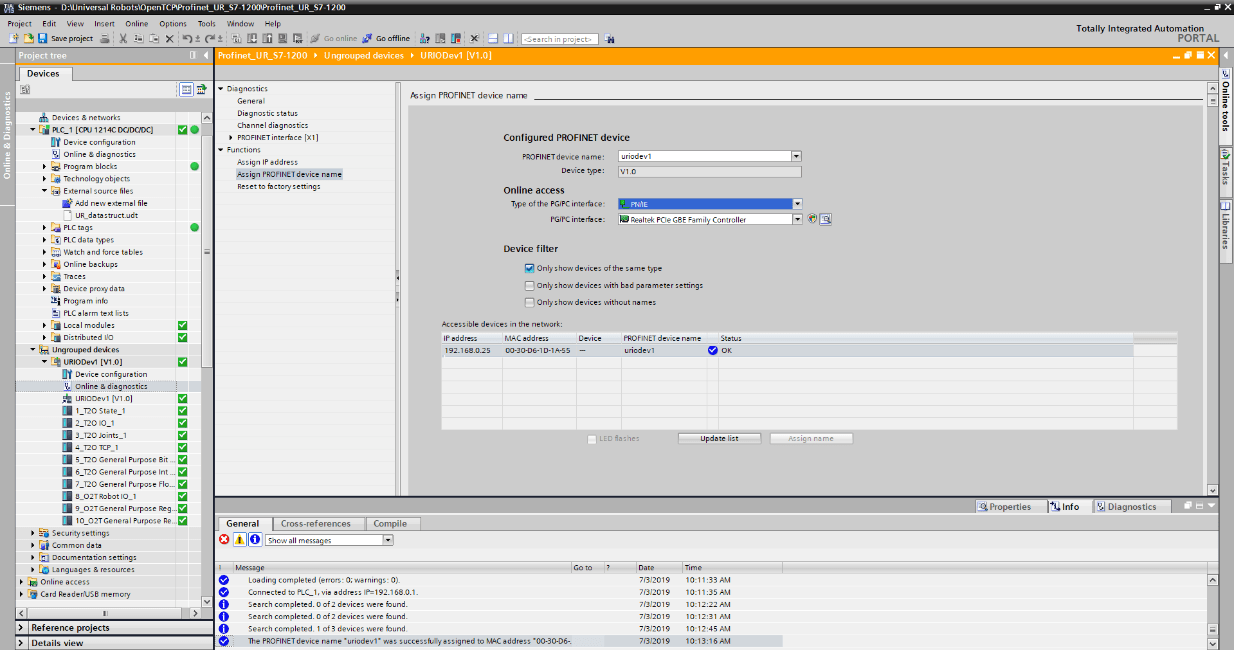
Task: Click the Save project button
Action: [x=65, y=38]
